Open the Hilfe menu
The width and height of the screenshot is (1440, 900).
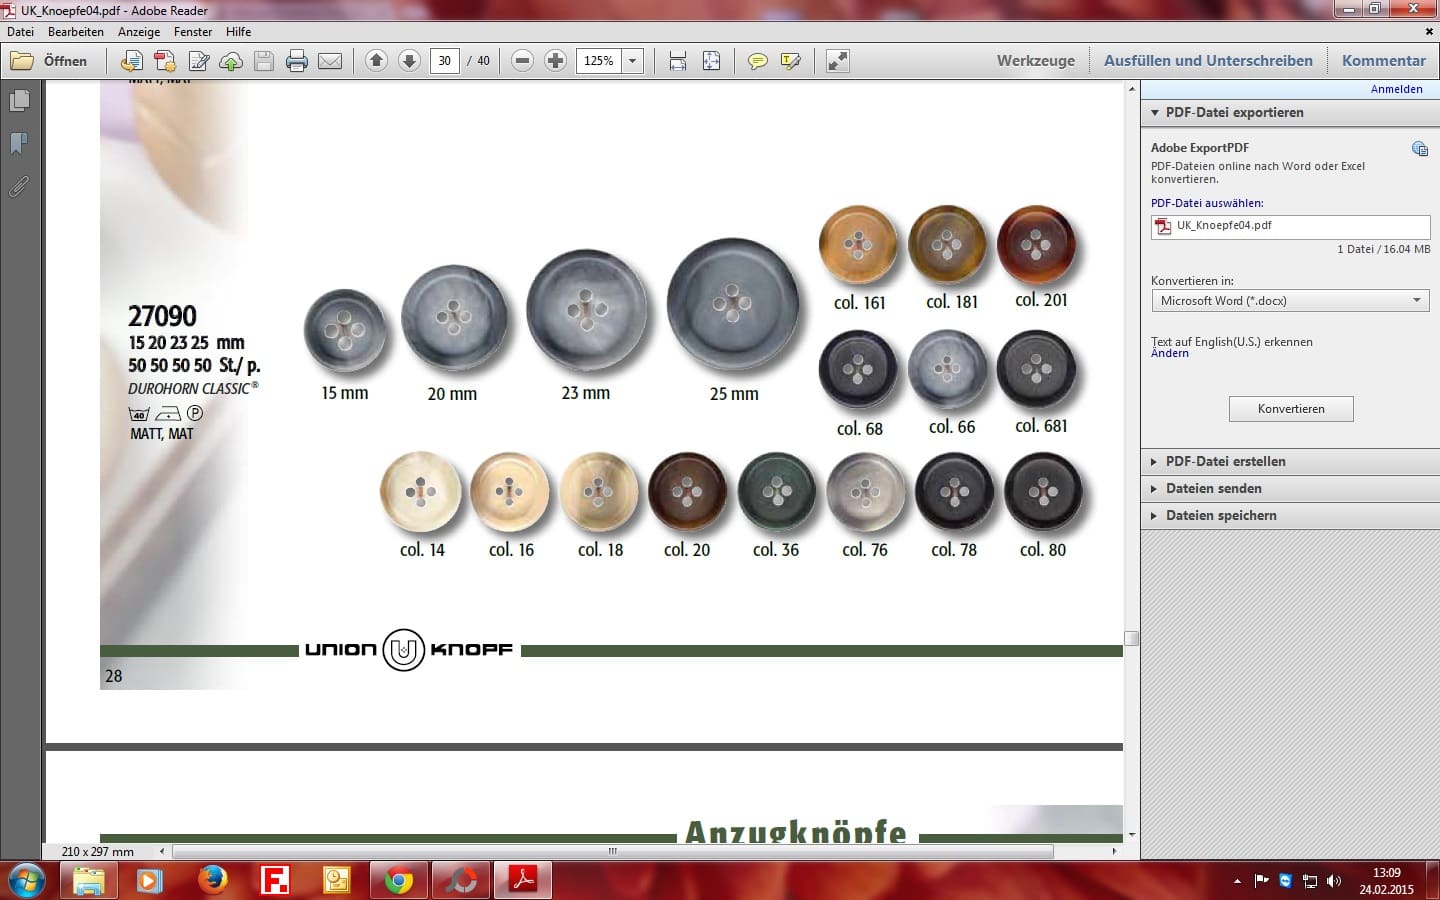[238, 32]
